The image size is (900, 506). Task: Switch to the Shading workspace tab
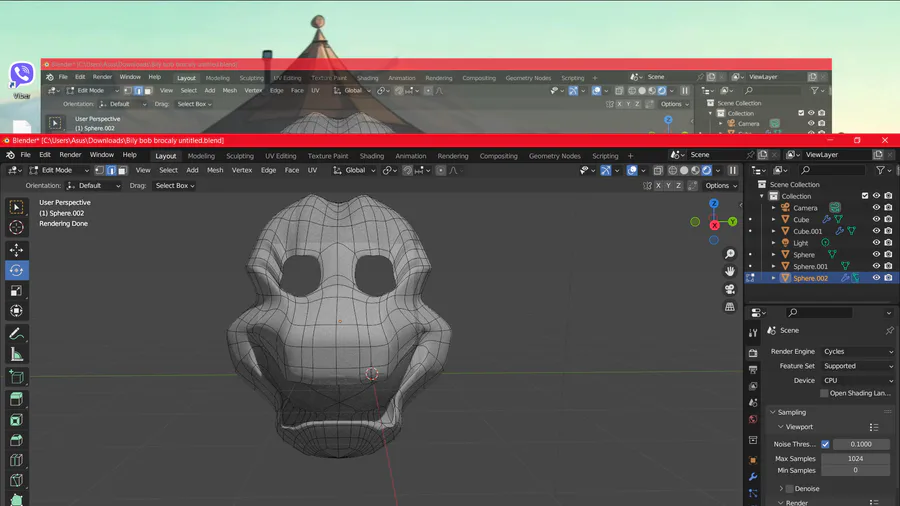pos(372,156)
